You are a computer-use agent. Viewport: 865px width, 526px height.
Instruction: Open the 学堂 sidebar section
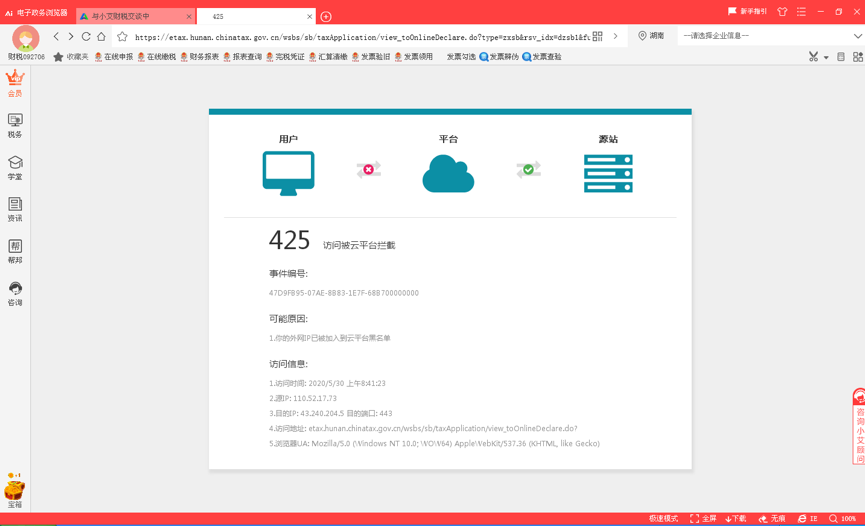click(x=15, y=168)
